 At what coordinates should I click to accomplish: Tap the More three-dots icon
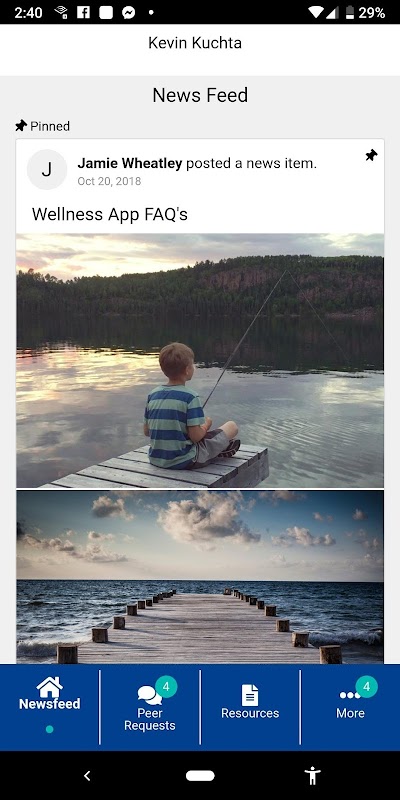click(349, 695)
